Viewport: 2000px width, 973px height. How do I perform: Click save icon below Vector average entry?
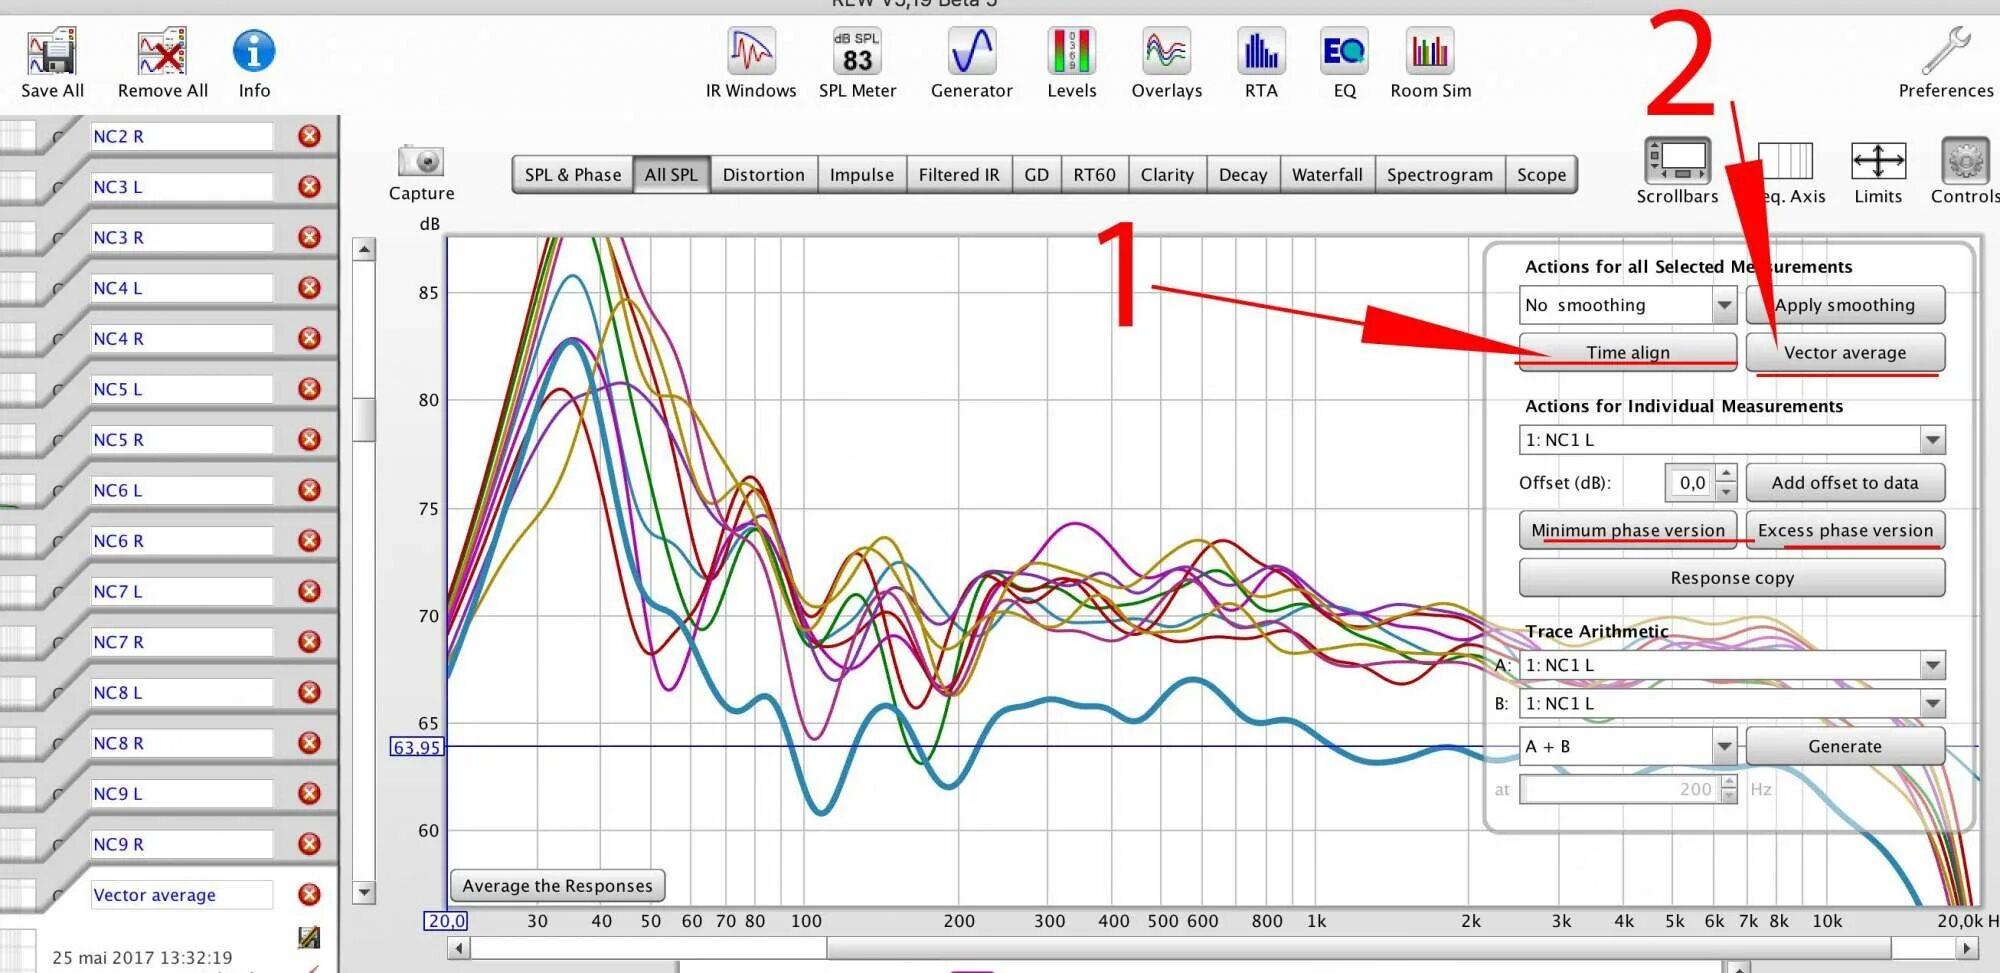tap(309, 937)
